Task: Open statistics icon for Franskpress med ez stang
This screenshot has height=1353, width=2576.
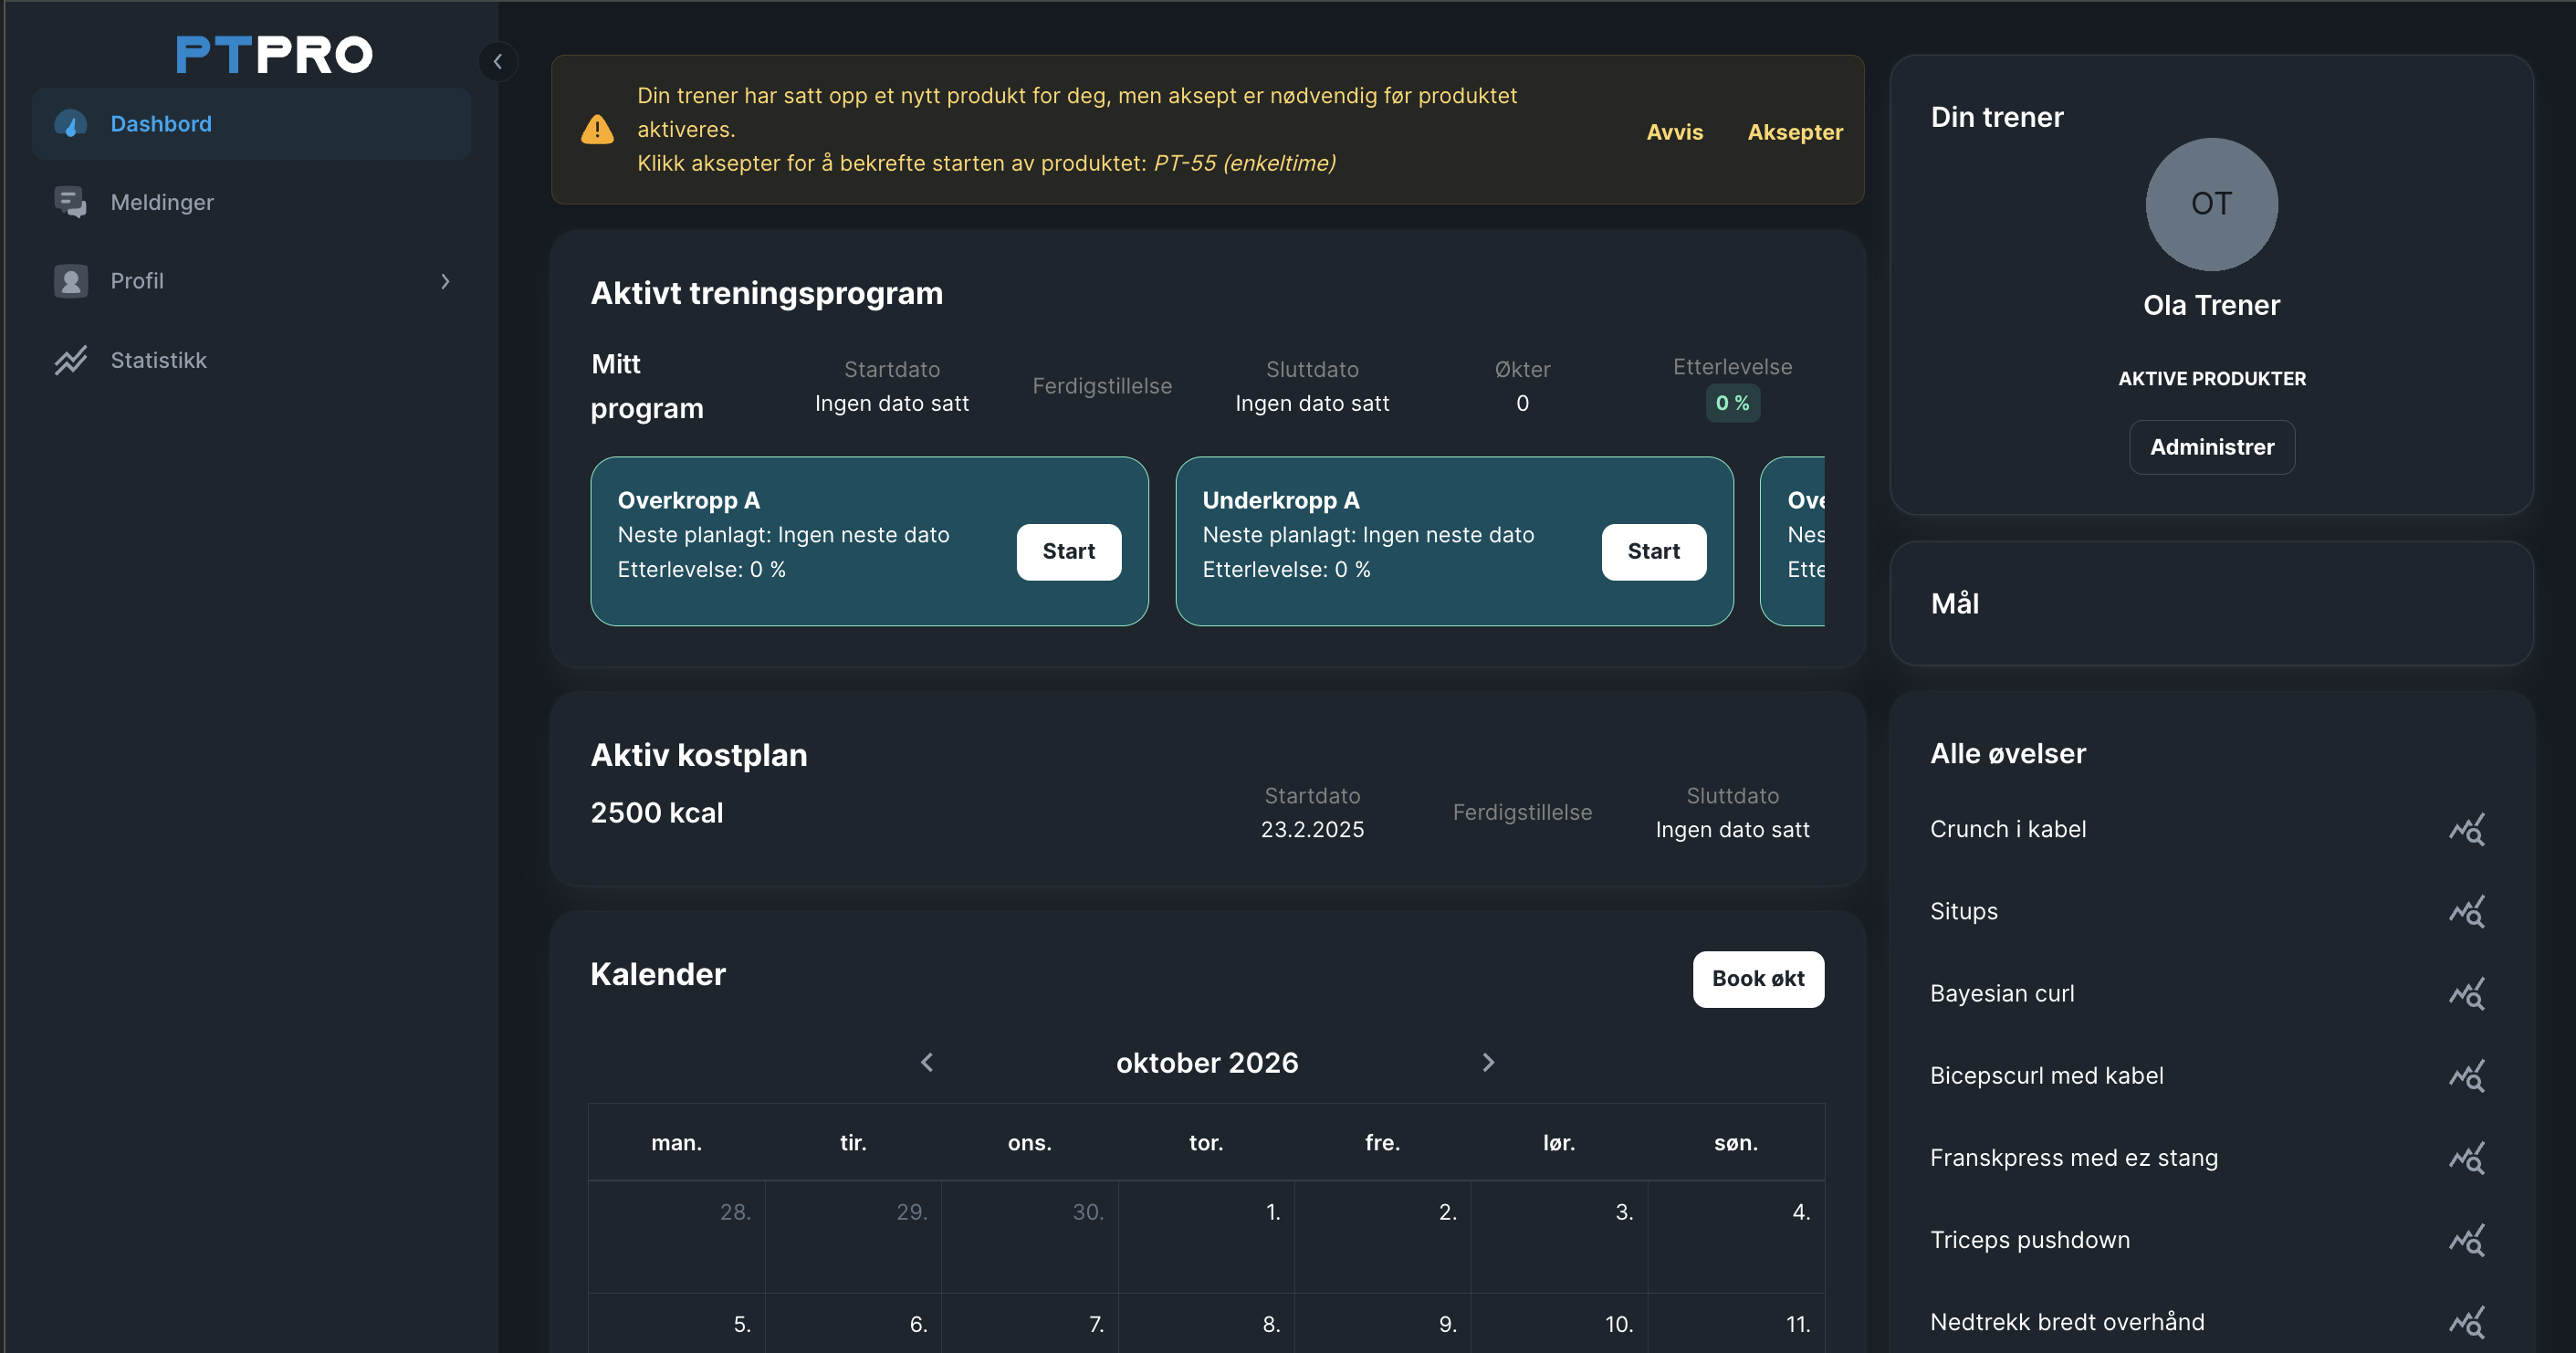Action: (x=2466, y=1158)
